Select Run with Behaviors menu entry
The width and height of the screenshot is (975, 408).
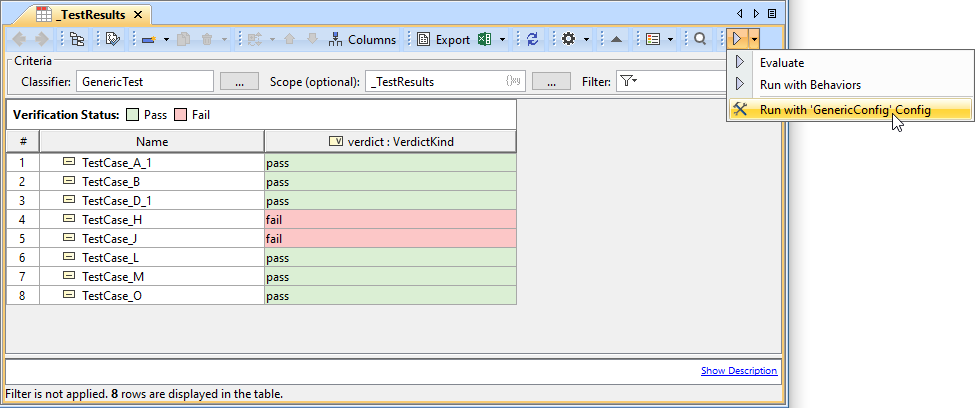pos(809,85)
